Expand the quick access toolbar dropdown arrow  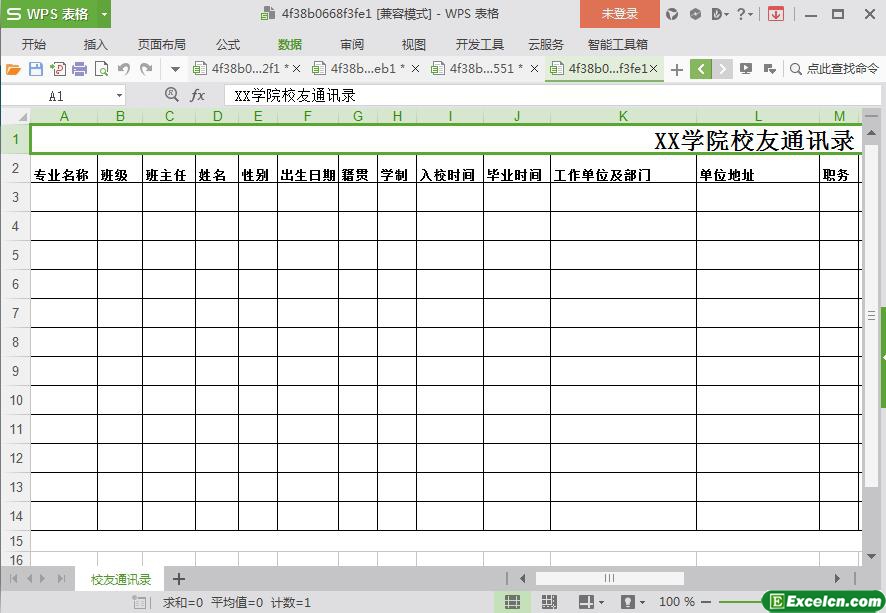(175, 69)
